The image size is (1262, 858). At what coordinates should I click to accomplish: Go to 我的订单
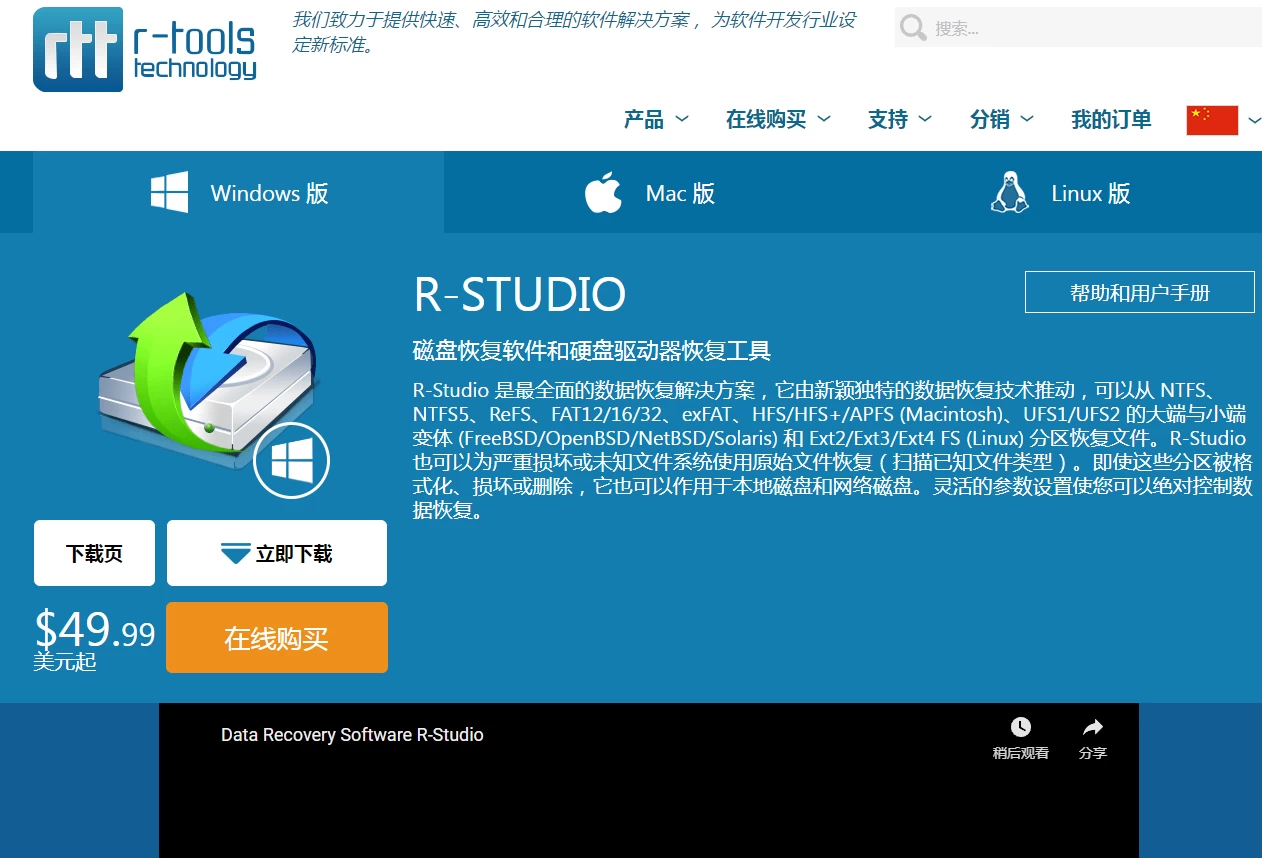1111,120
